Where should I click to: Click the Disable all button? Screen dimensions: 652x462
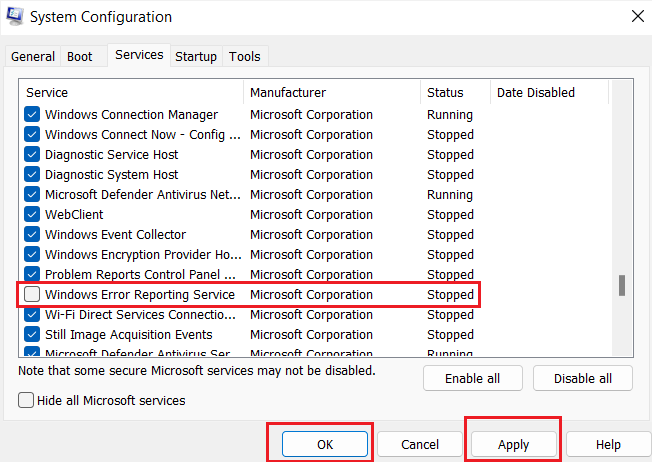click(583, 378)
